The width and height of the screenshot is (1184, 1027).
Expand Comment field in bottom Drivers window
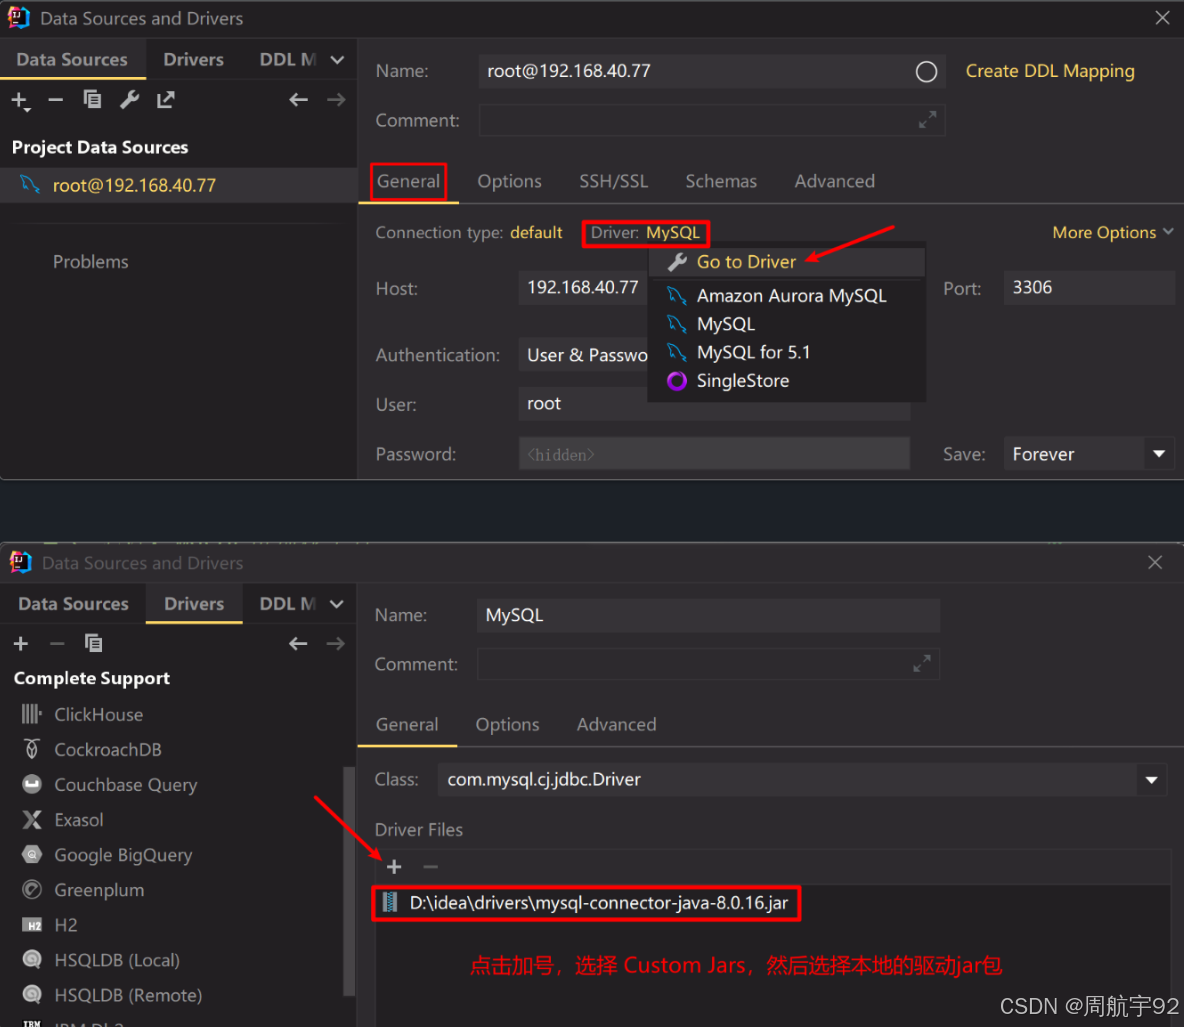(922, 664)
